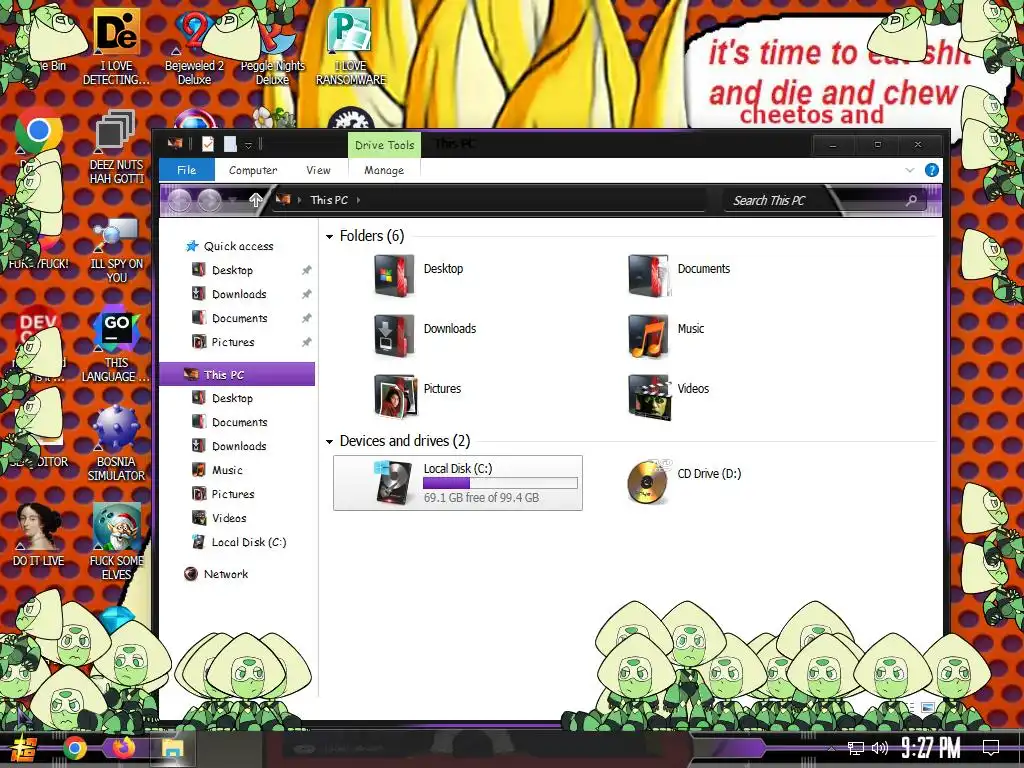Open the volume speaker tray icon
Viewport: 1024px width, 768px height.
(880, 748)
